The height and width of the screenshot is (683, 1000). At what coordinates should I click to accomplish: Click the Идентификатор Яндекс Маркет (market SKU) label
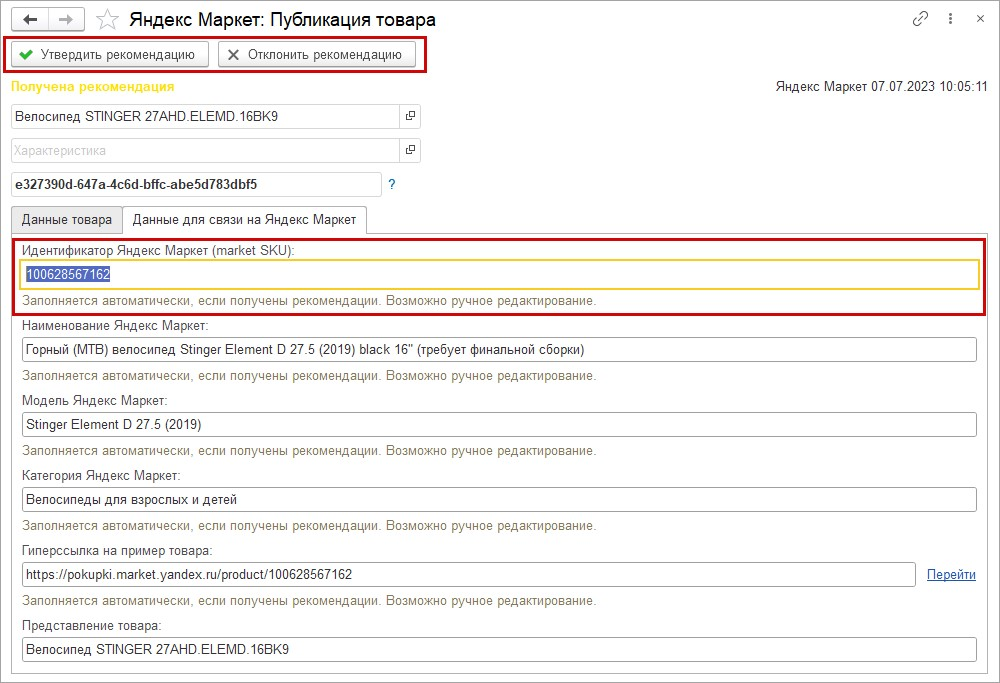pos(158,251)
